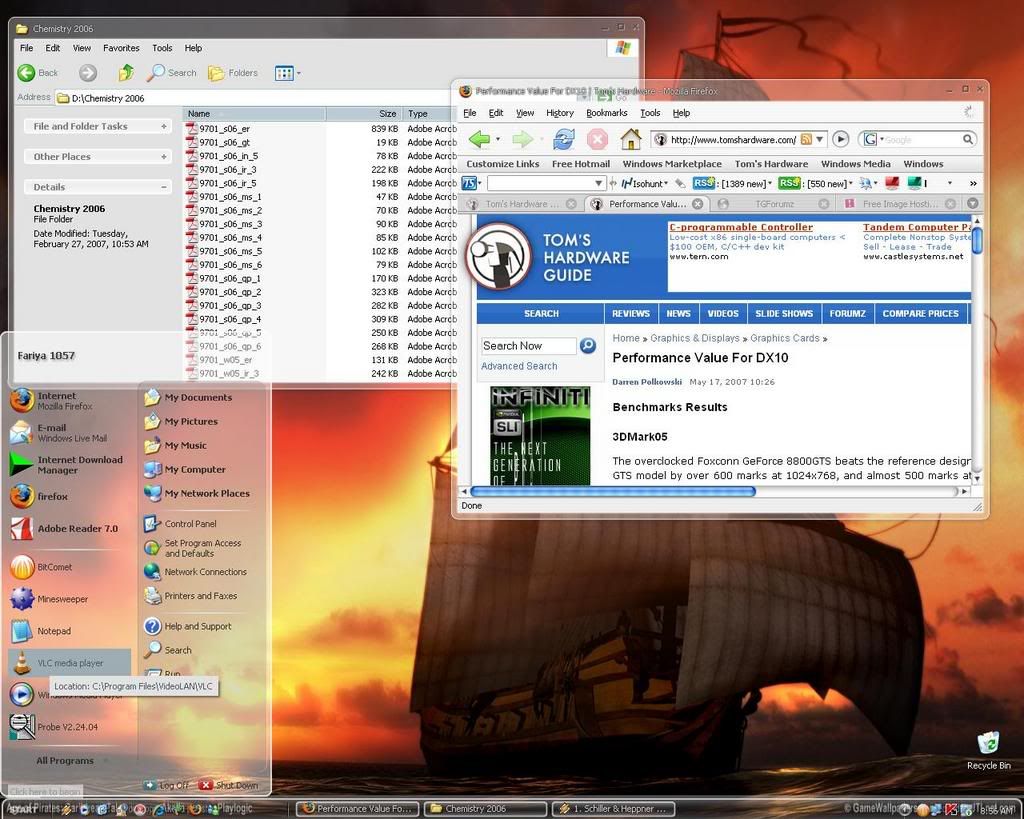Open the Isohunt toolbar dropdown

pos(645,184)
